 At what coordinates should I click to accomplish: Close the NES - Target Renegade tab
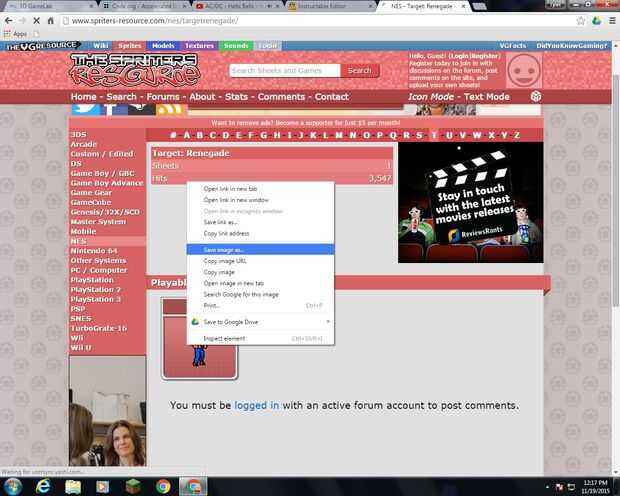tap(463, 6)
